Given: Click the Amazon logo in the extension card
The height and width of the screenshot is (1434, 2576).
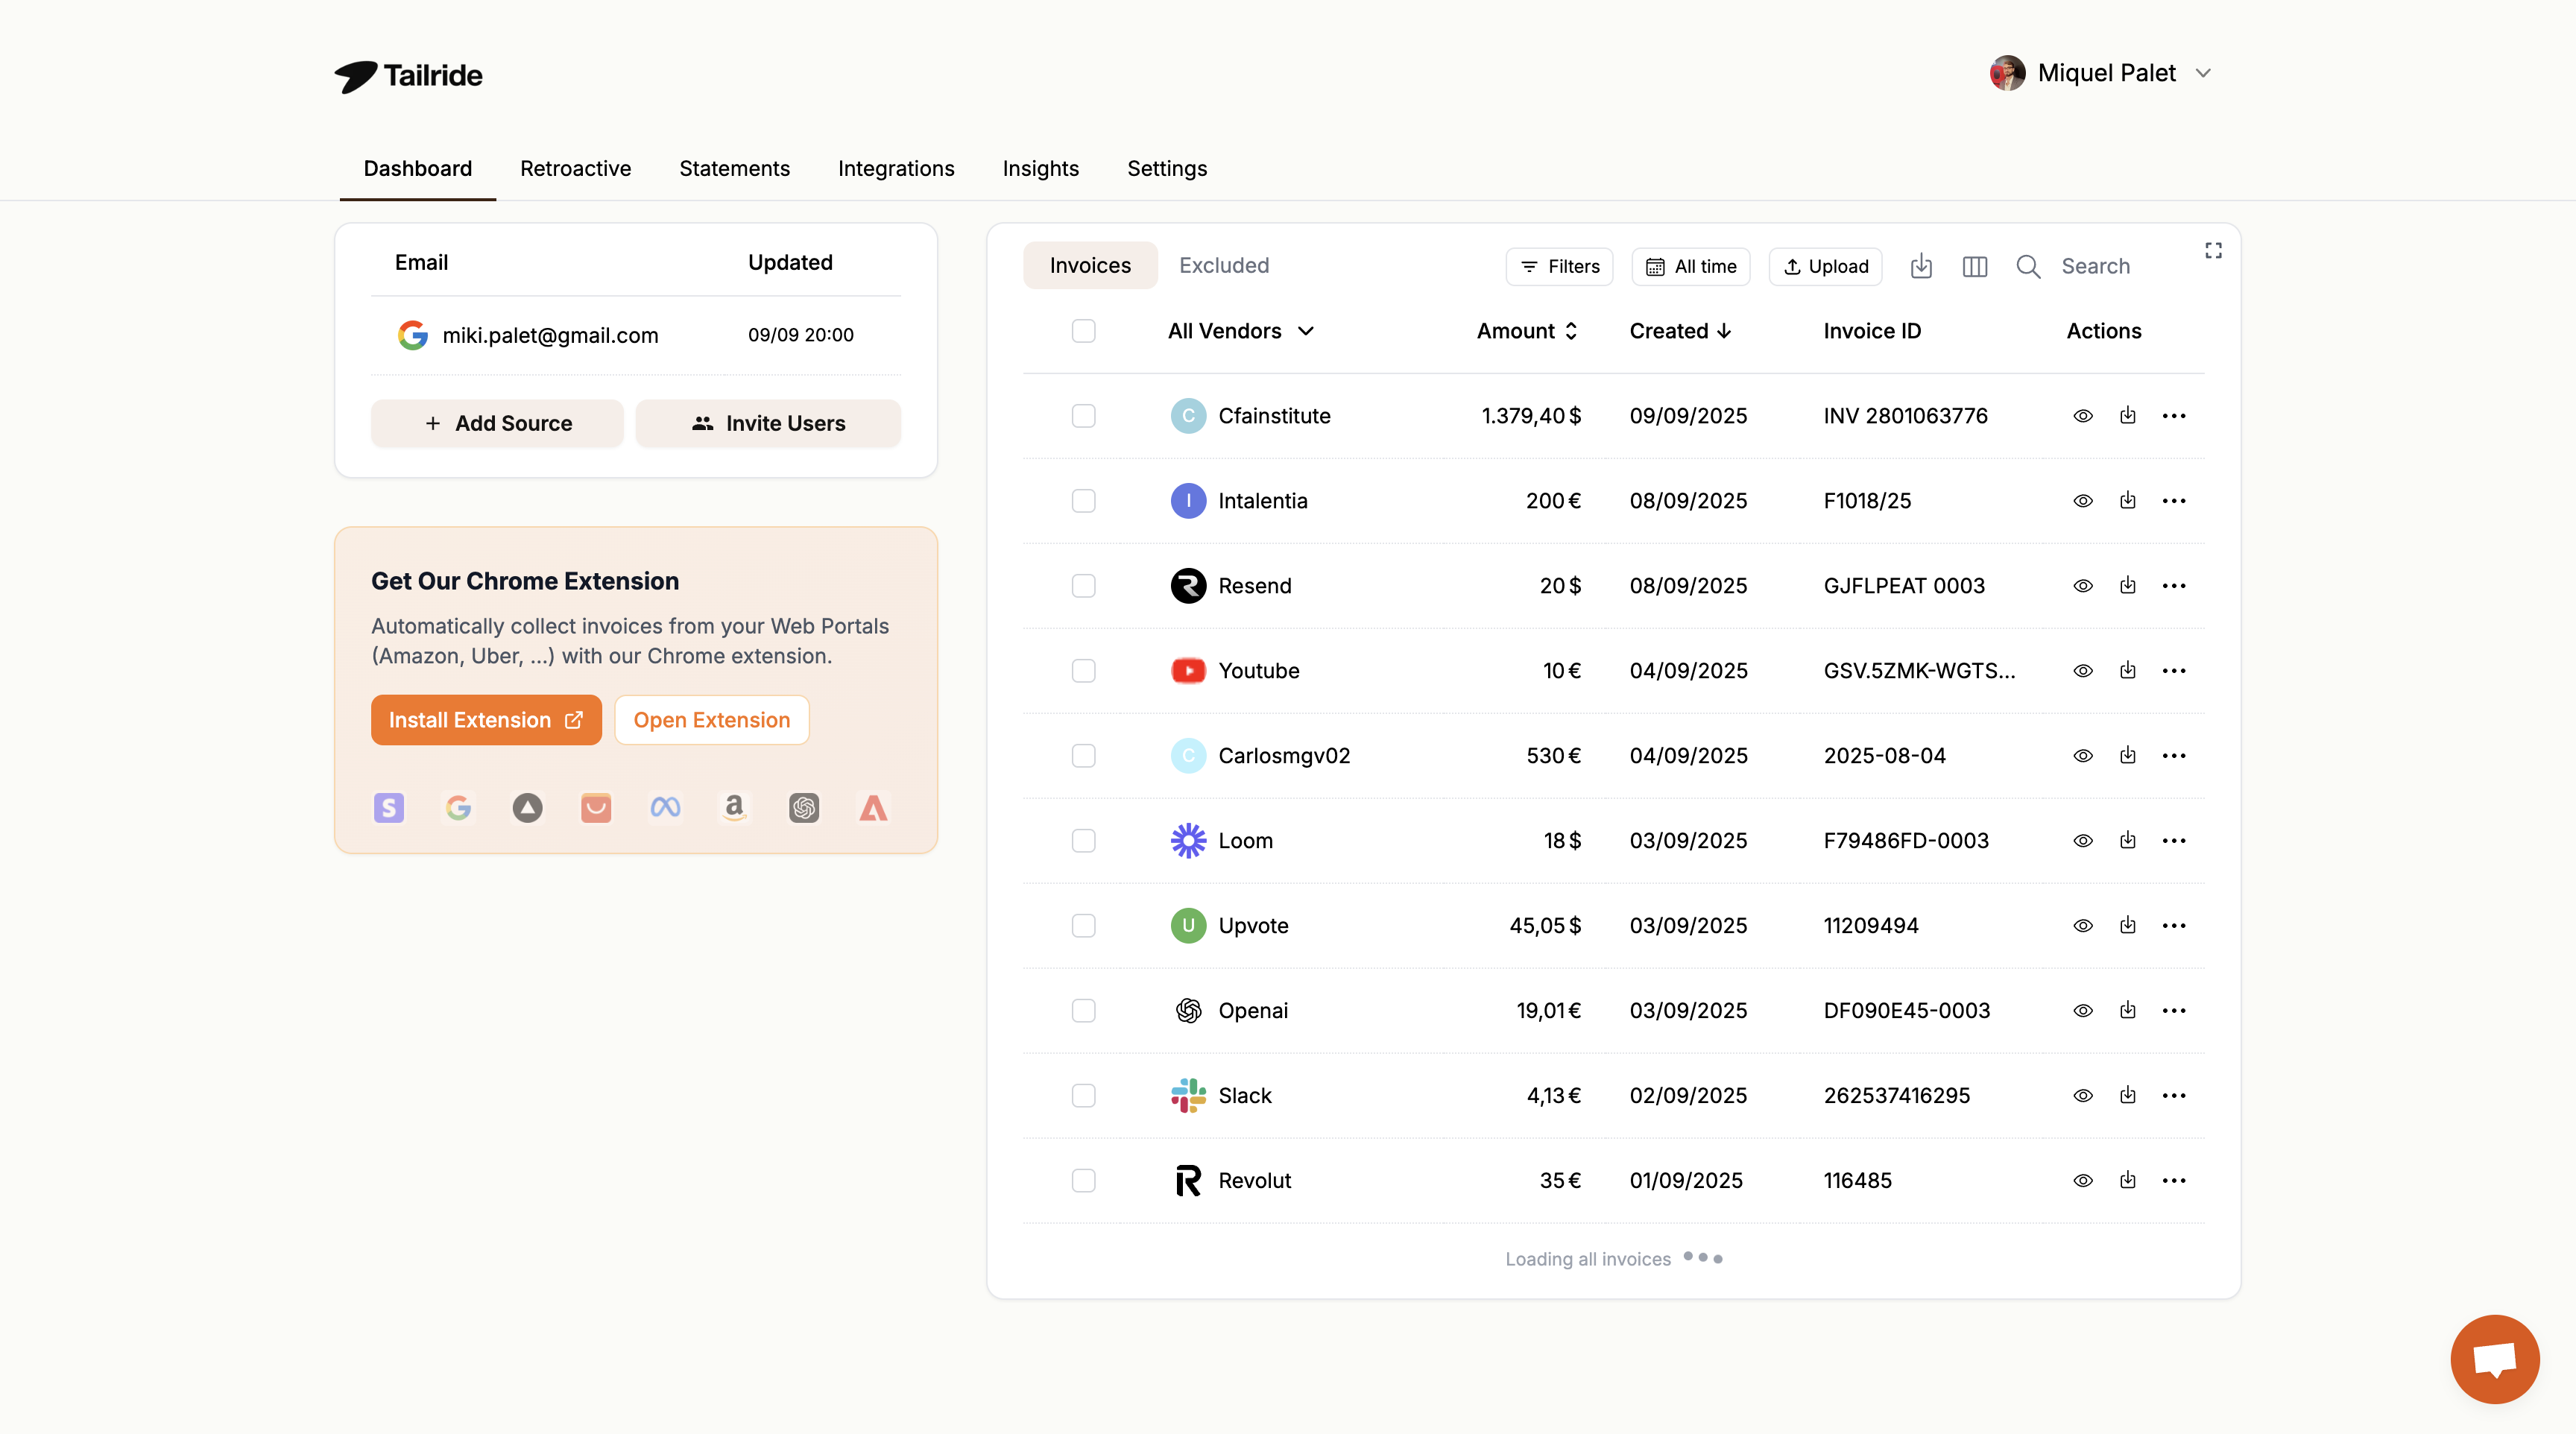Looking at the screenshot, I should (735, 808).
